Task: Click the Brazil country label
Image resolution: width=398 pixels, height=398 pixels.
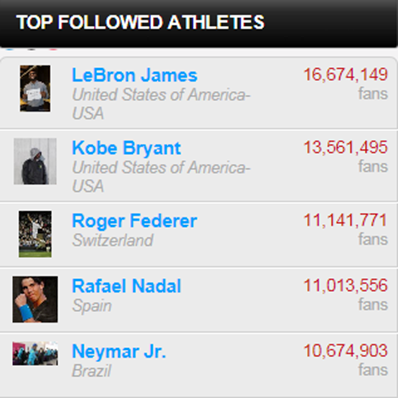Action: 91,371
